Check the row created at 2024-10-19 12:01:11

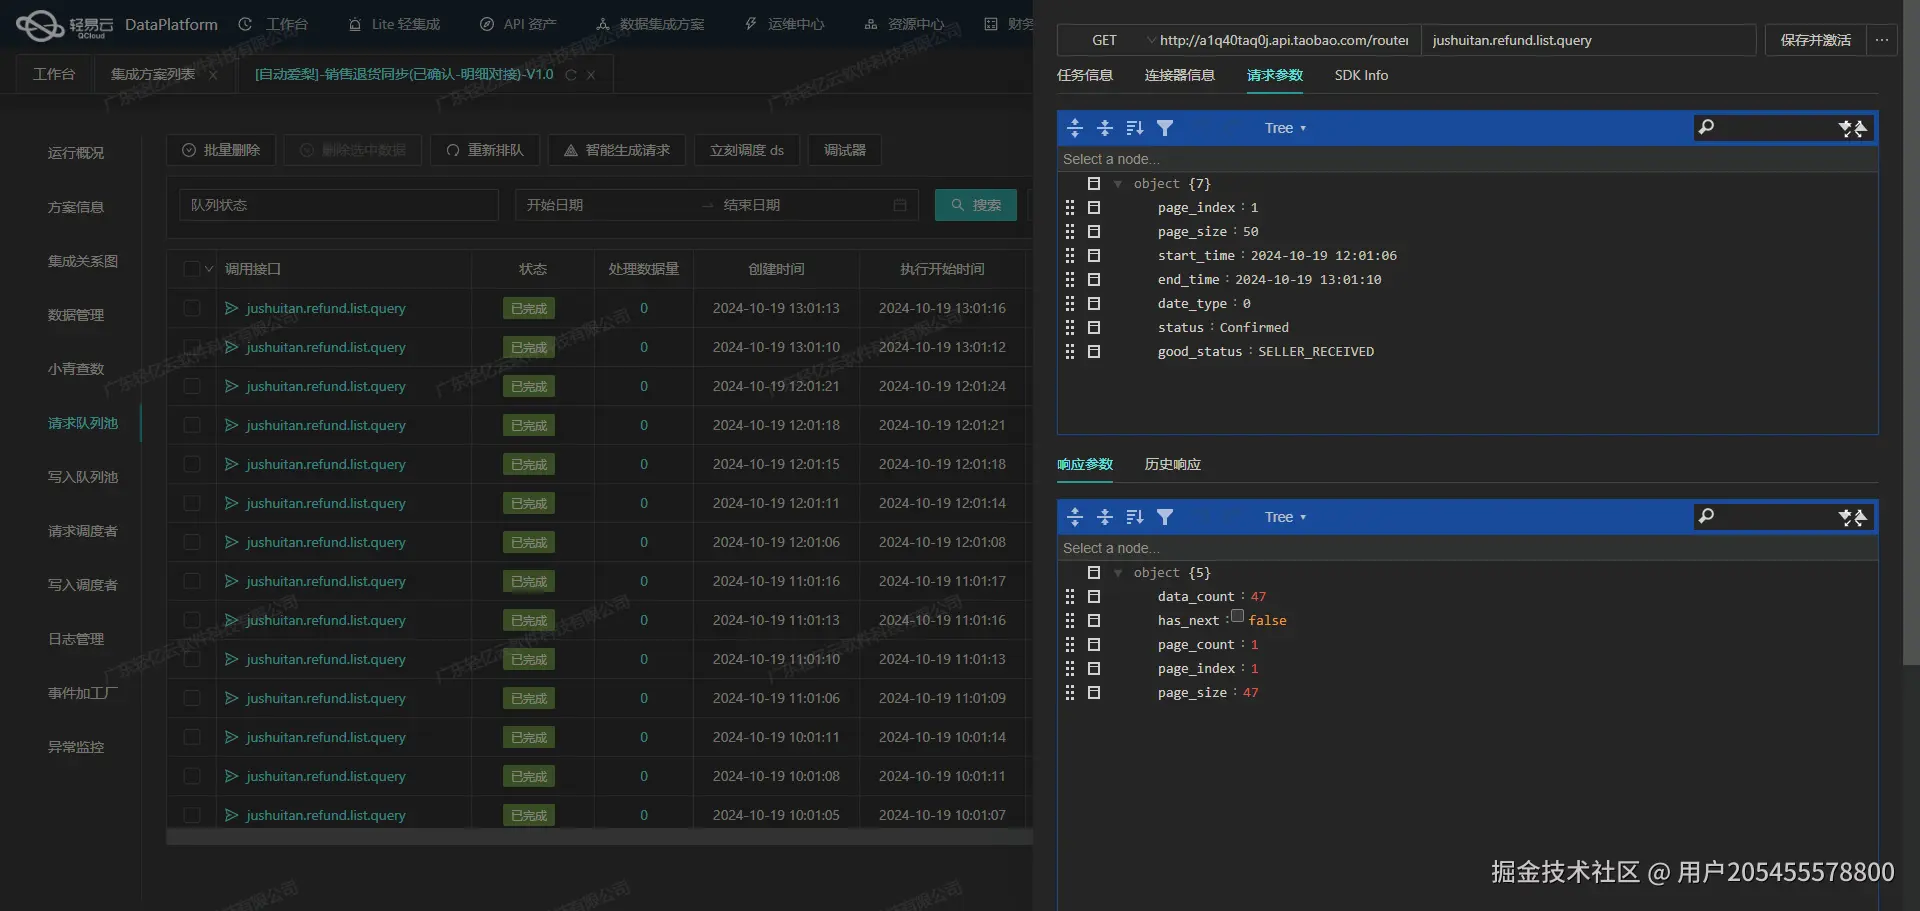tap(192, 503)
